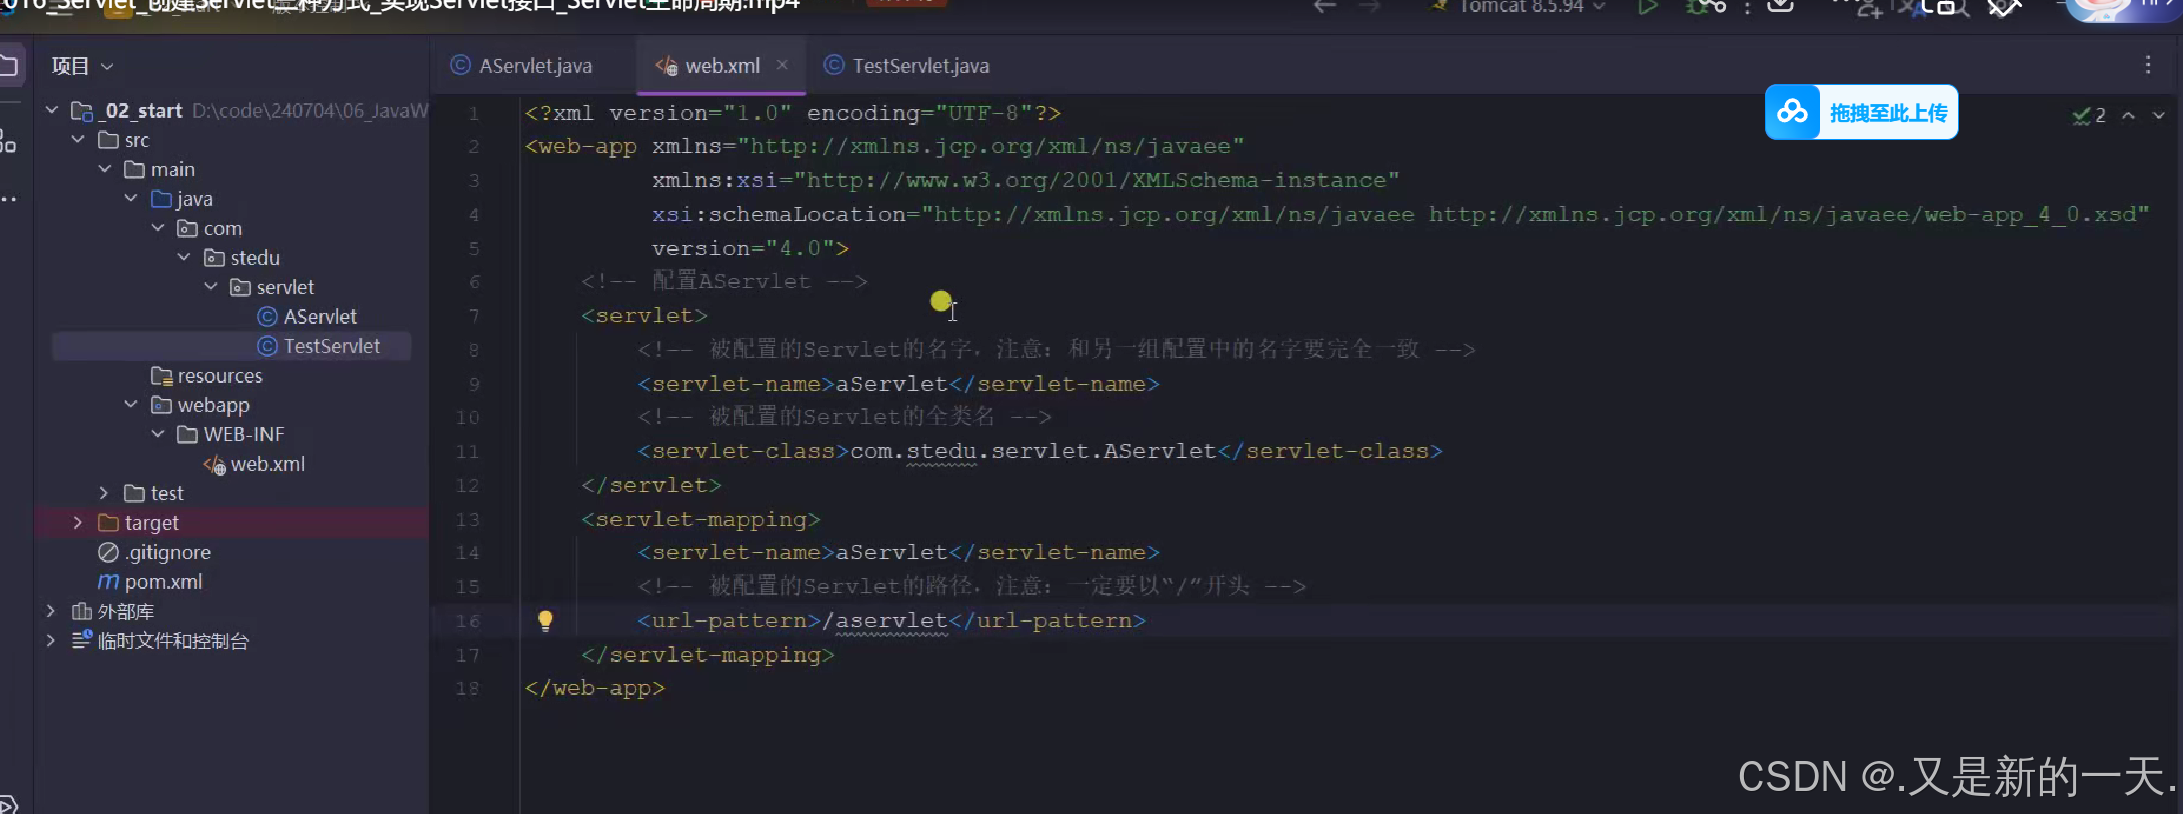
Task: Select the resources folder in tree
Action: [x=220, y=376]
